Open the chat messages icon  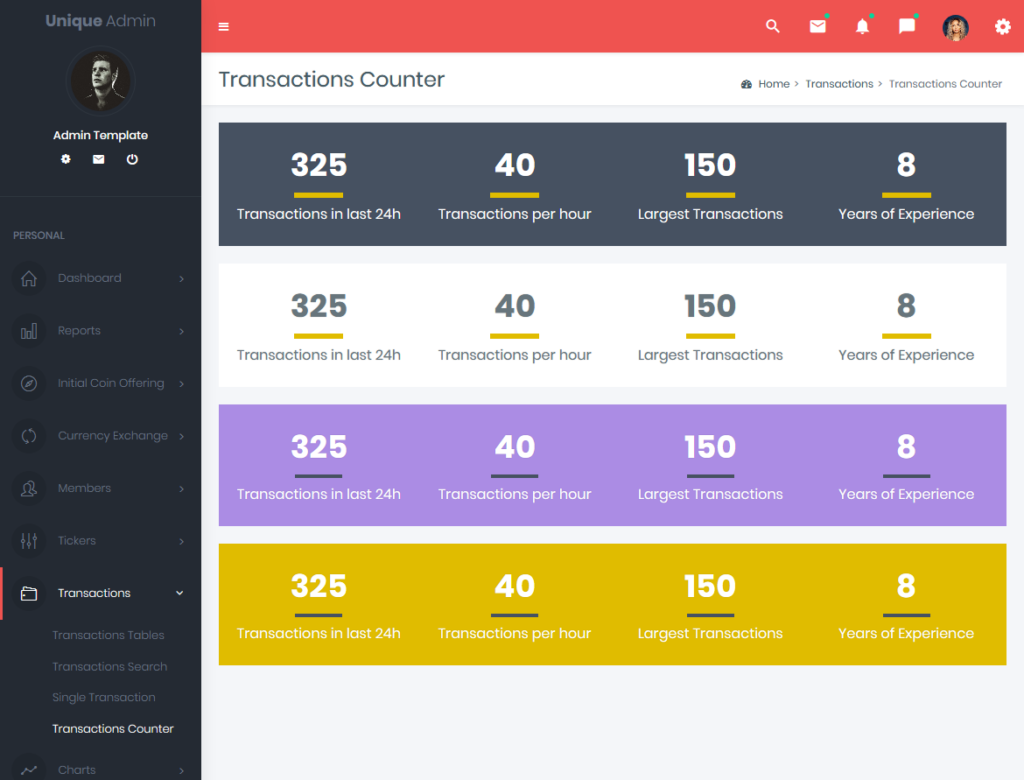pos(907,27)
